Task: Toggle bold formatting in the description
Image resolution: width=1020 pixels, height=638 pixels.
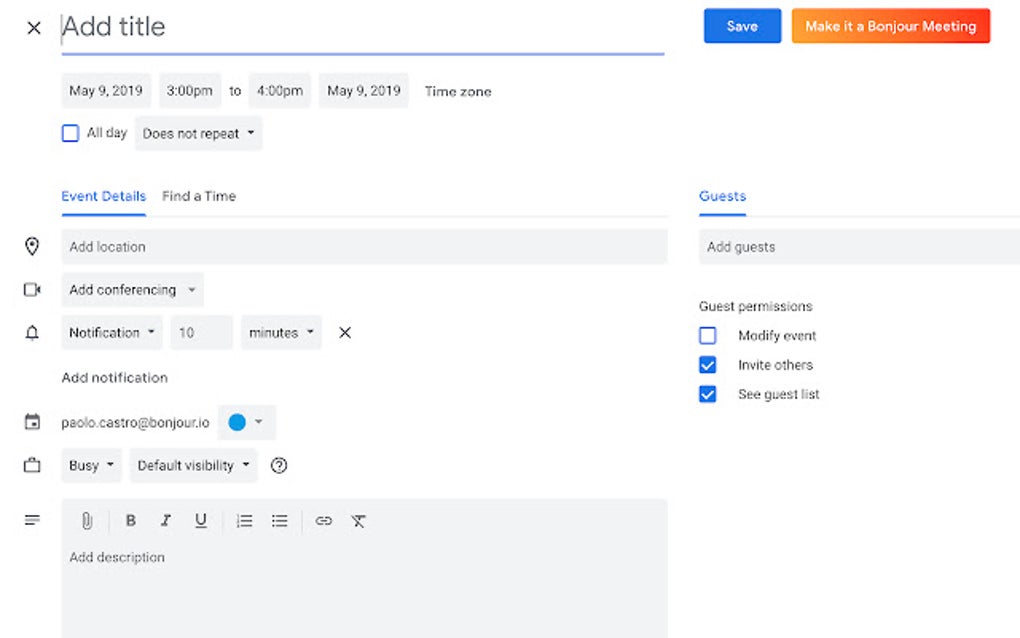Action: 130,520
